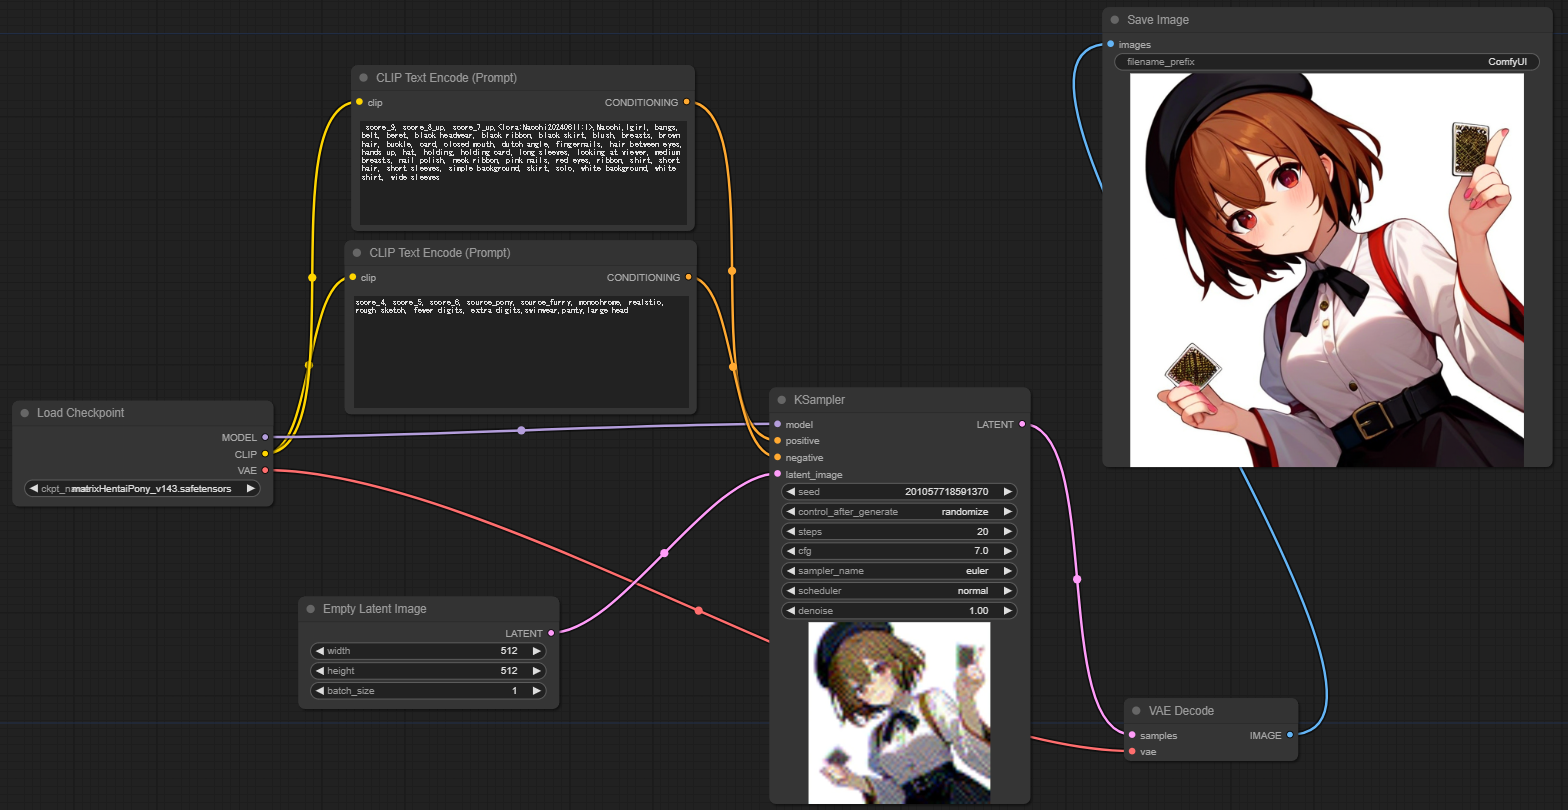Click the Save Image node title
This screenshot has height=810, width=1568.
pyautogui.click(x=1158, y=20)
